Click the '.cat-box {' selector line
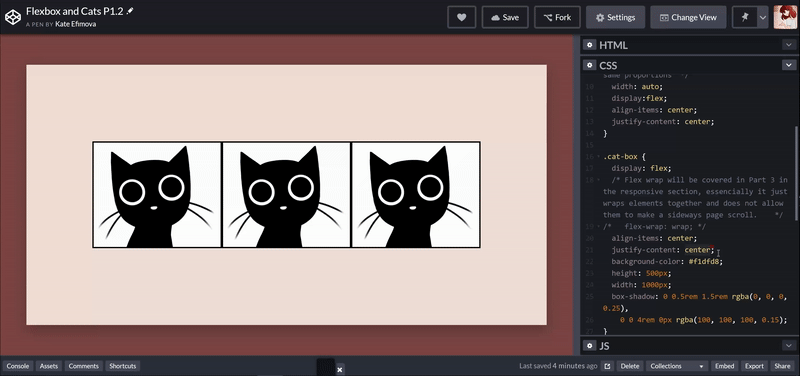Screen dimensions: 800x376 [624, 157]
